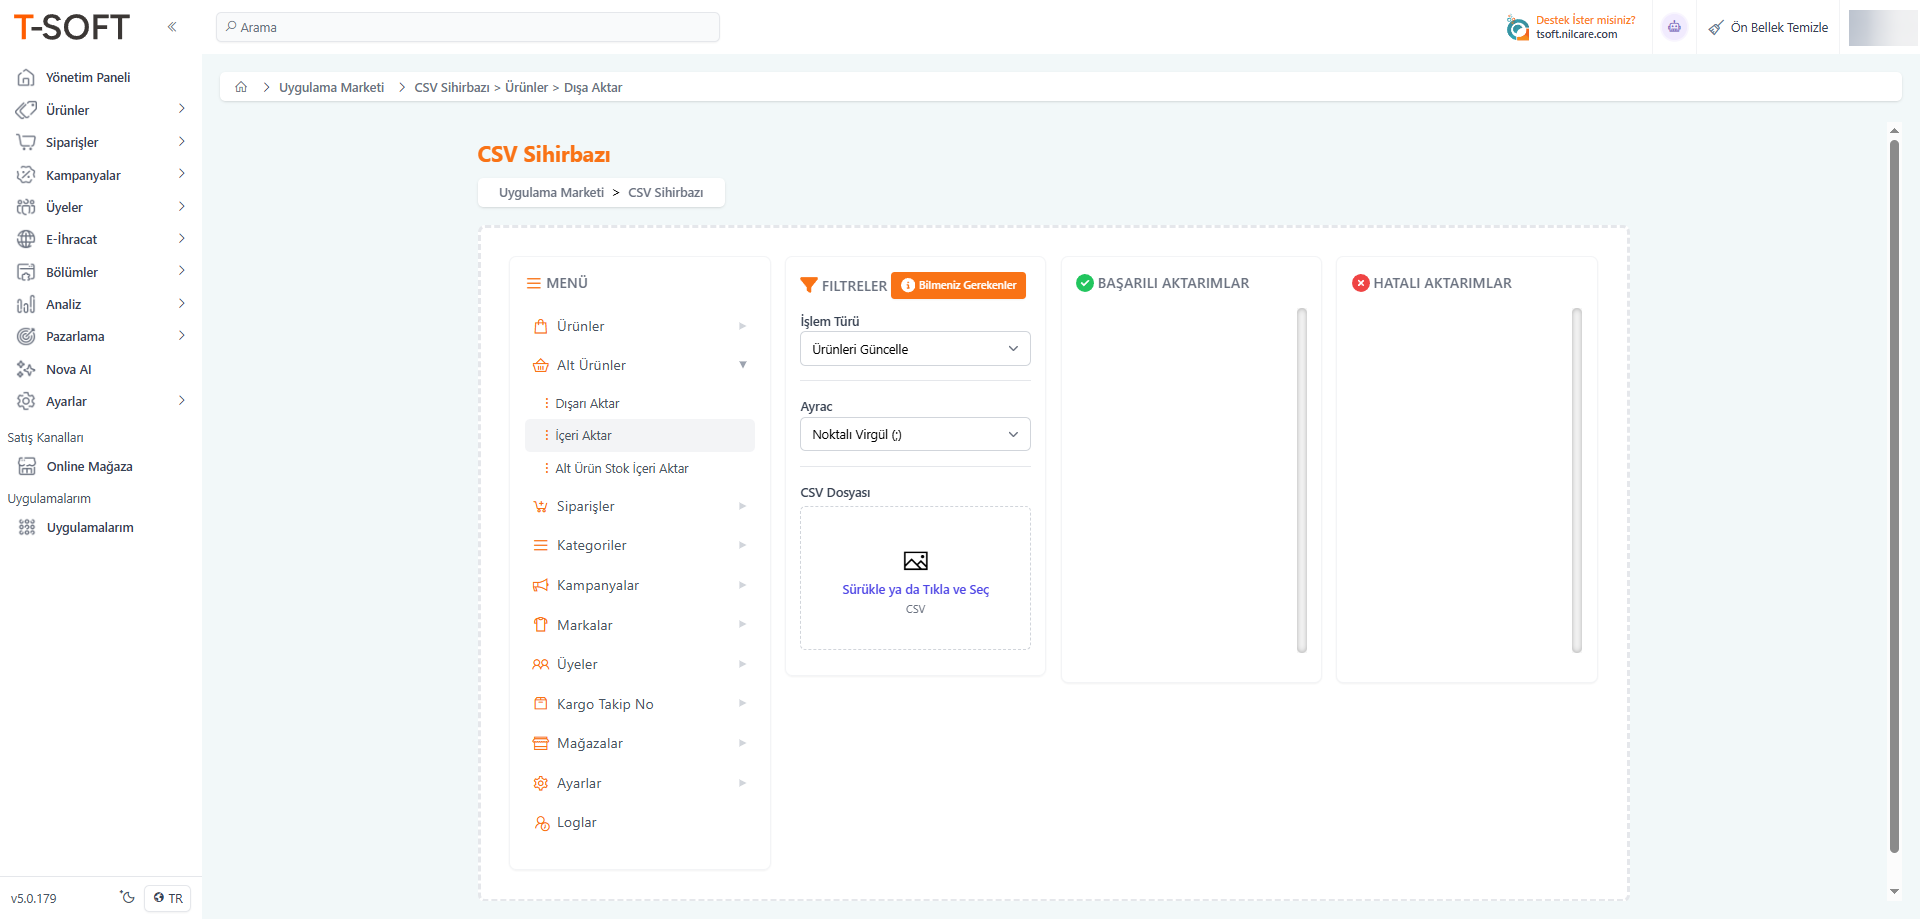Viewport: 1920px width, 919px height.
Task: Collapse the Alt Ürünler submenu
Action: [742, 365]
